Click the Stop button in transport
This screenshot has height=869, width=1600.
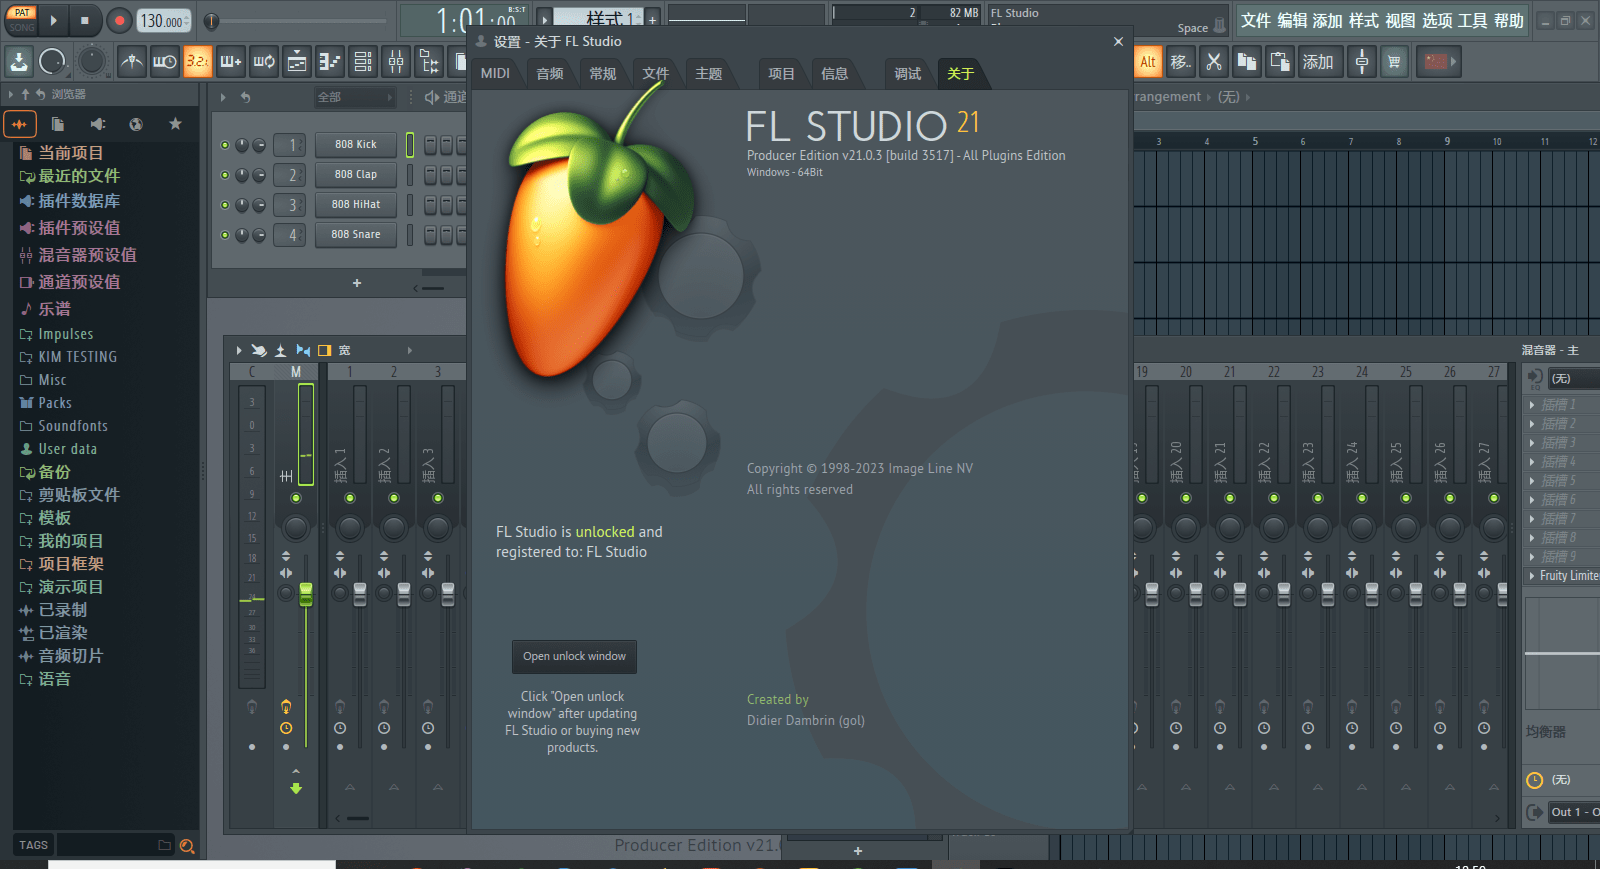coord(84,20)
